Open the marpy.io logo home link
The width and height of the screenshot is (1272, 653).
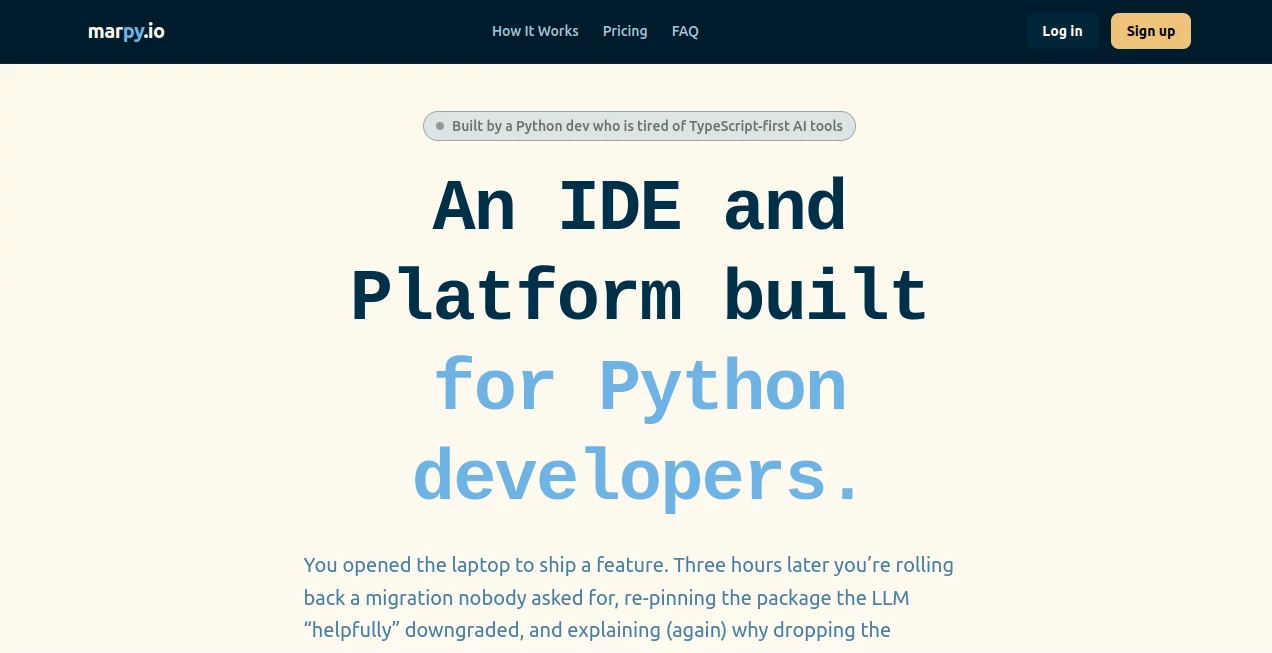tap(126, 31)
